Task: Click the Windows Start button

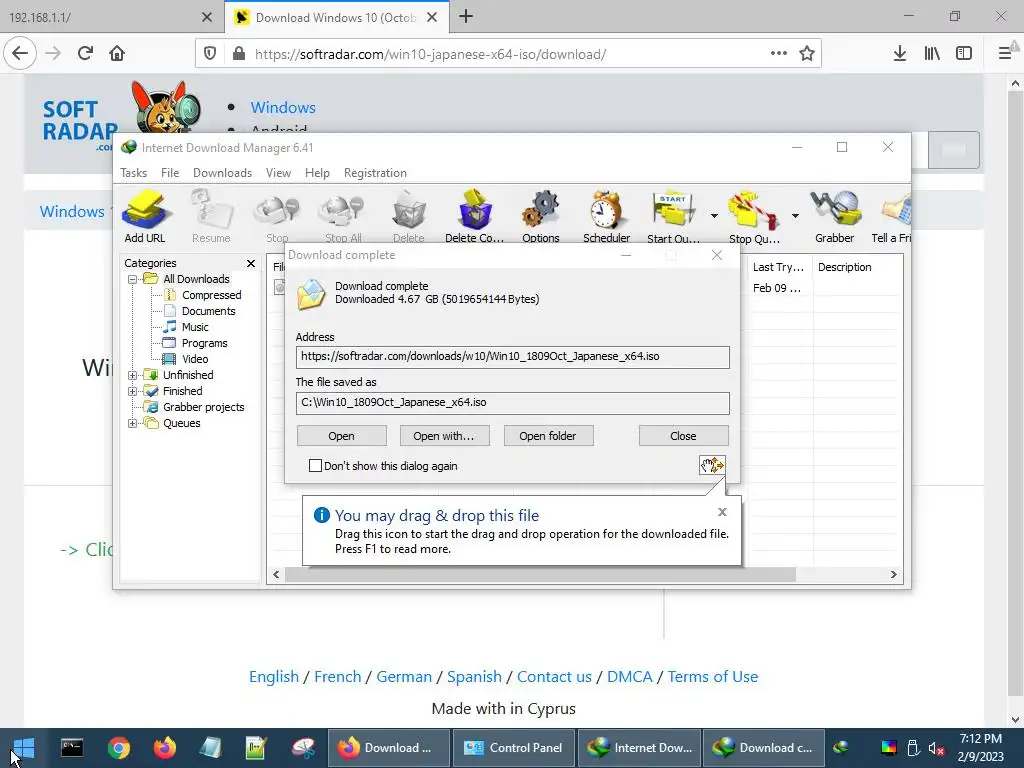Action: point(24,748)
